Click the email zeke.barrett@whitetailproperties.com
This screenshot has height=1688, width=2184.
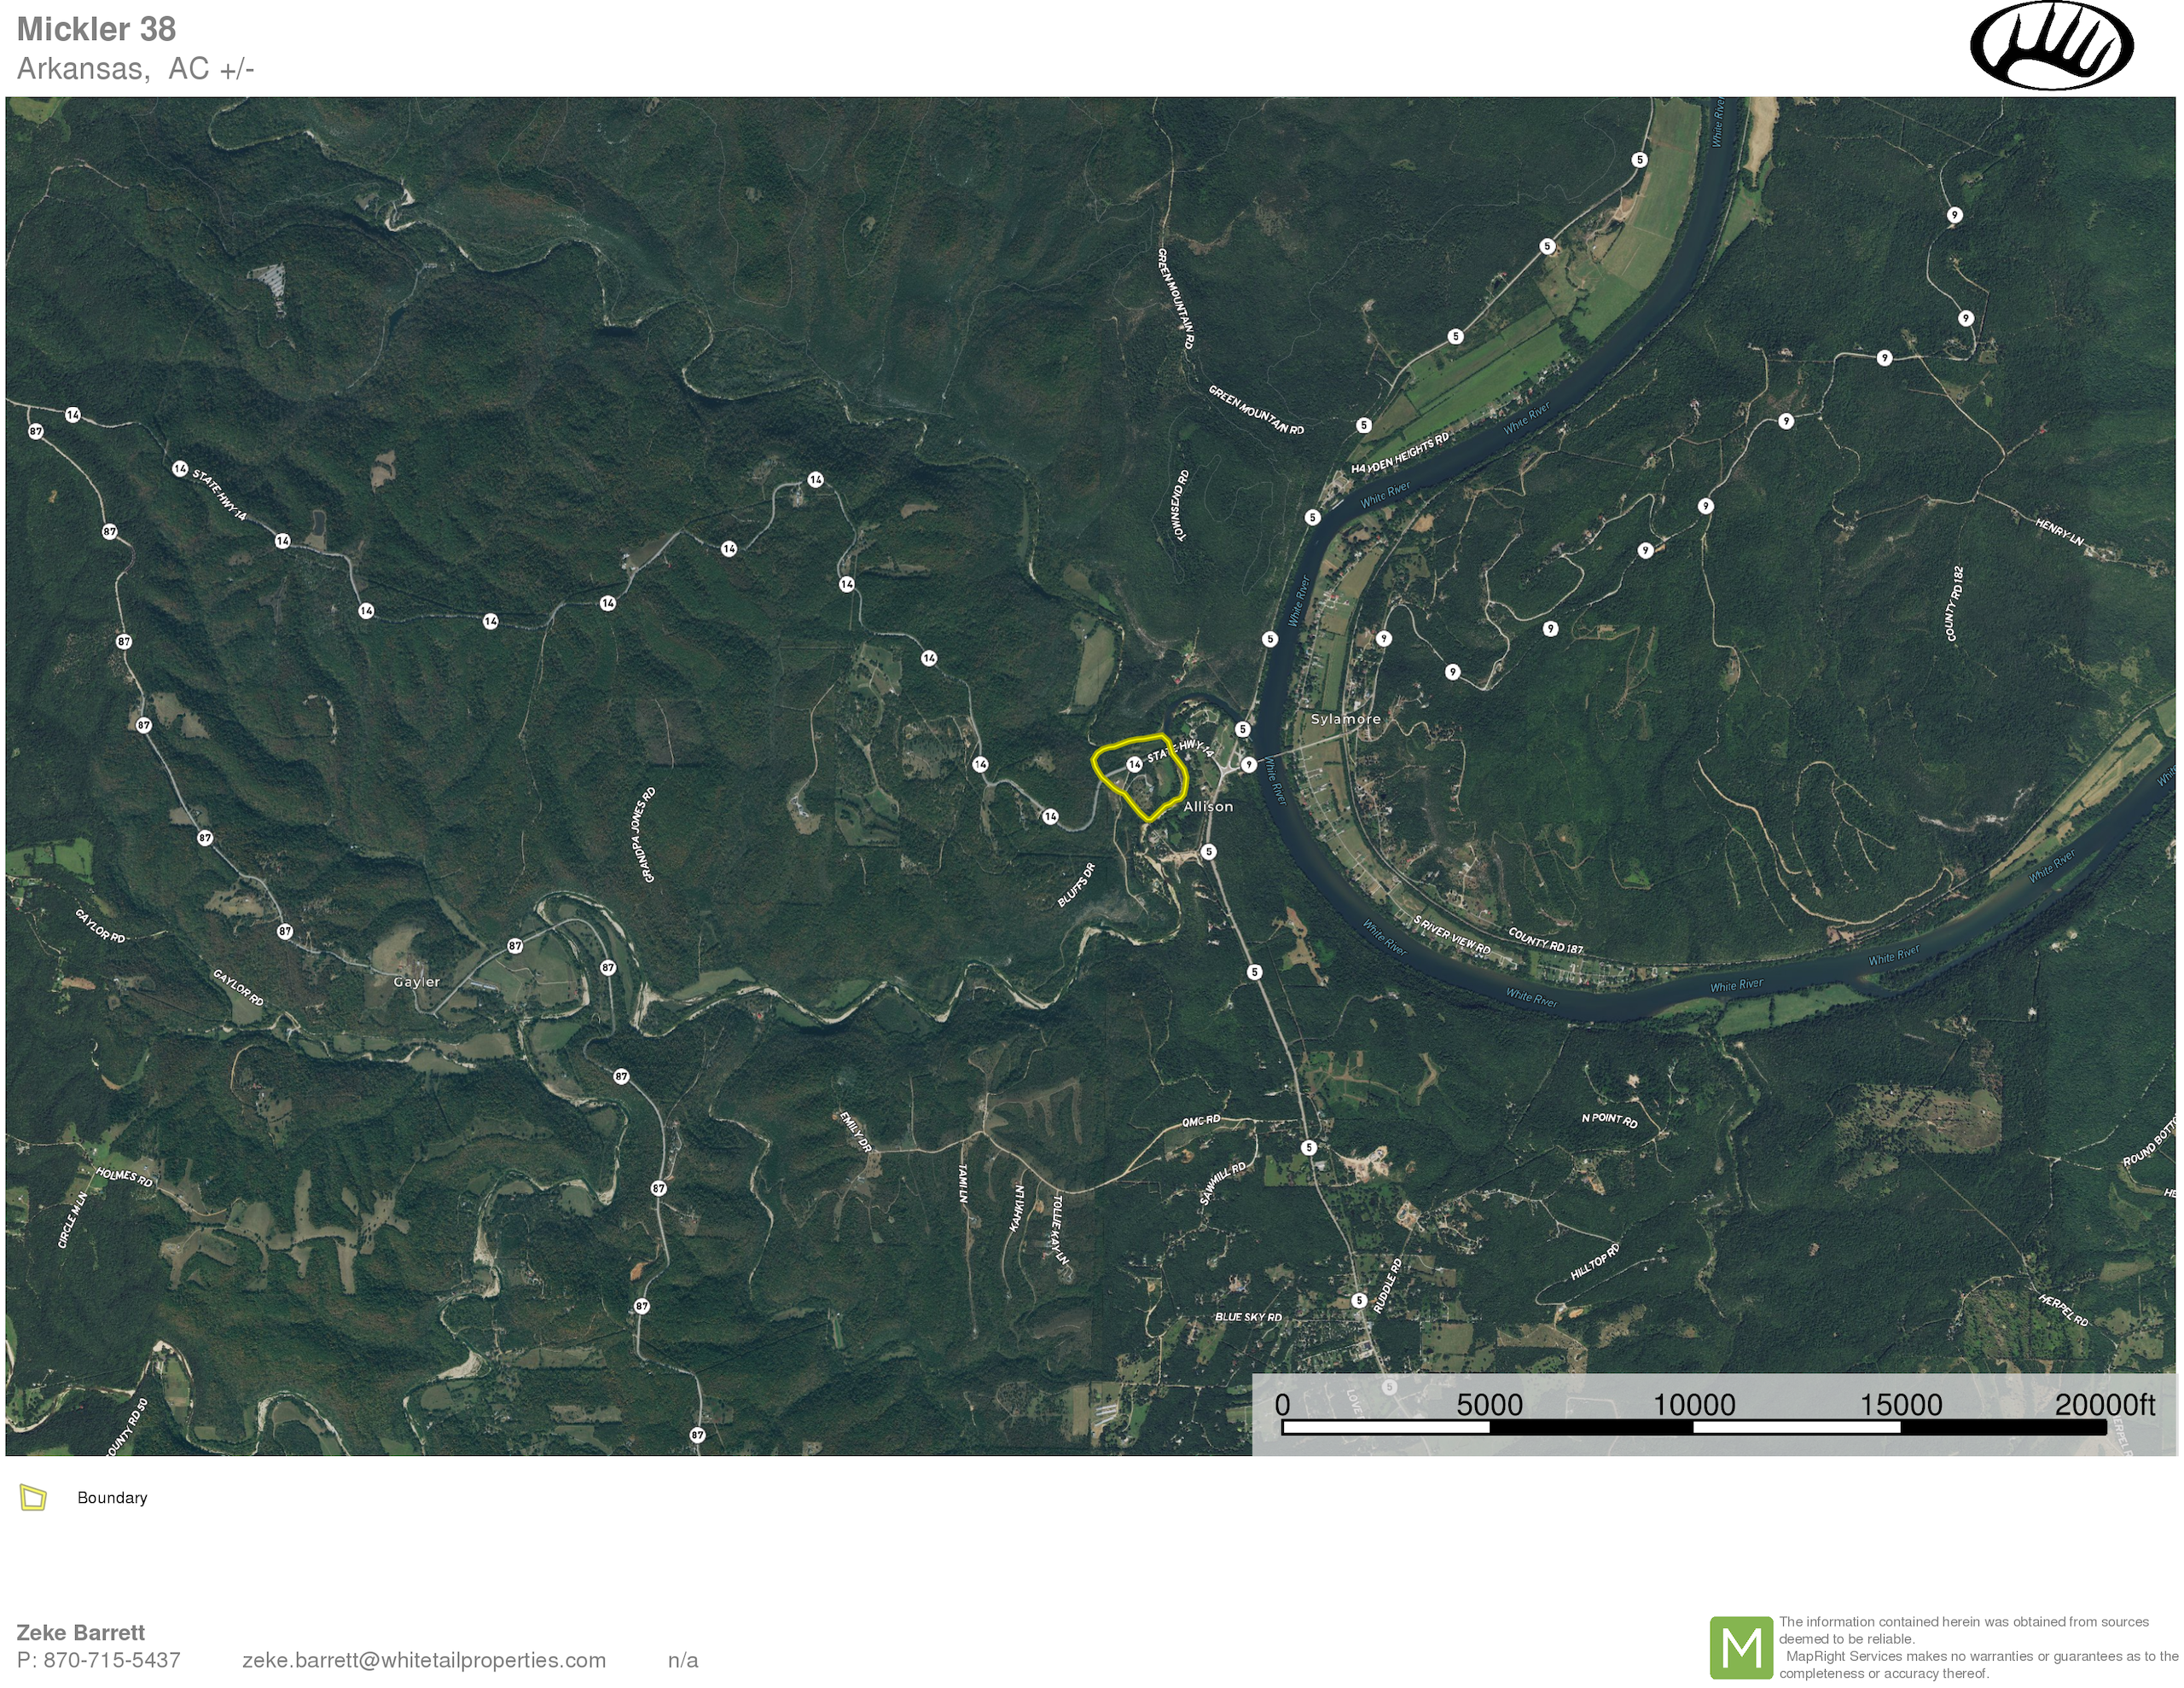[x=424, y=1660]
